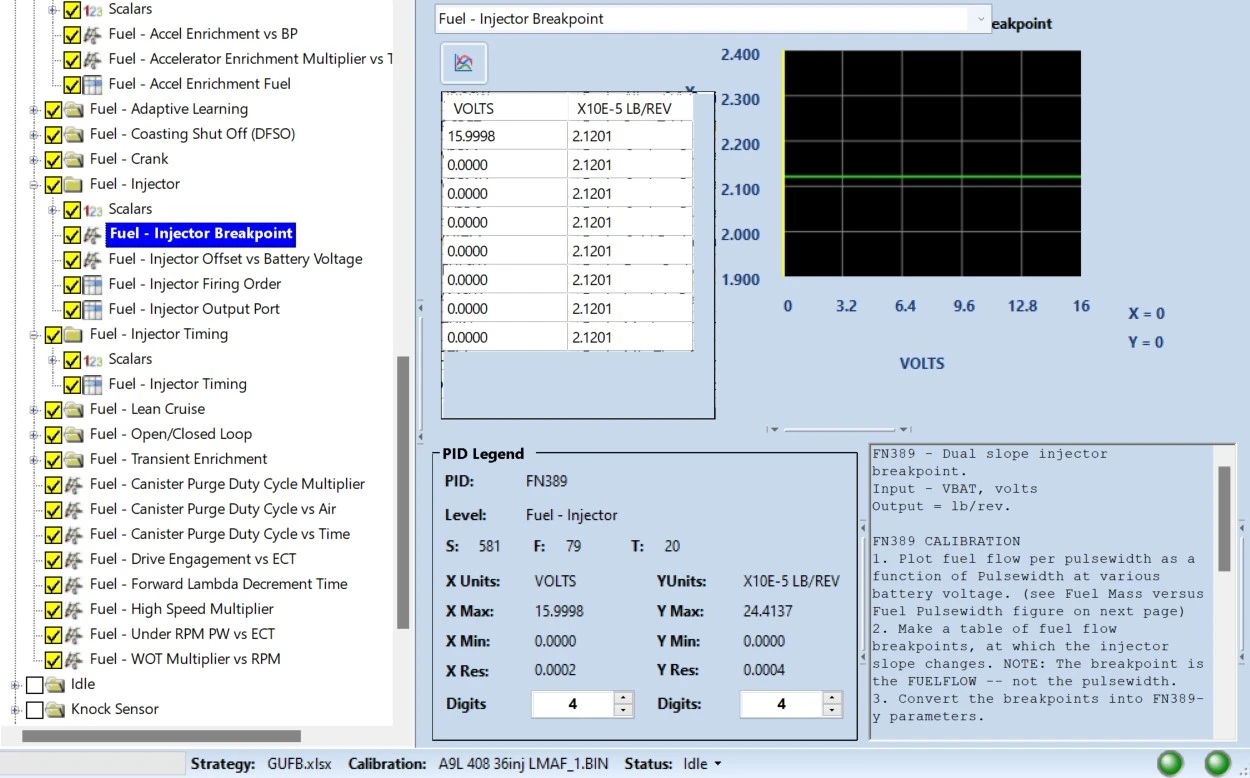This screenshot has height=778, width=1250.
Task: Click folder icon of Fuel - Adaptive Learning
Action: tap(74, 109)
